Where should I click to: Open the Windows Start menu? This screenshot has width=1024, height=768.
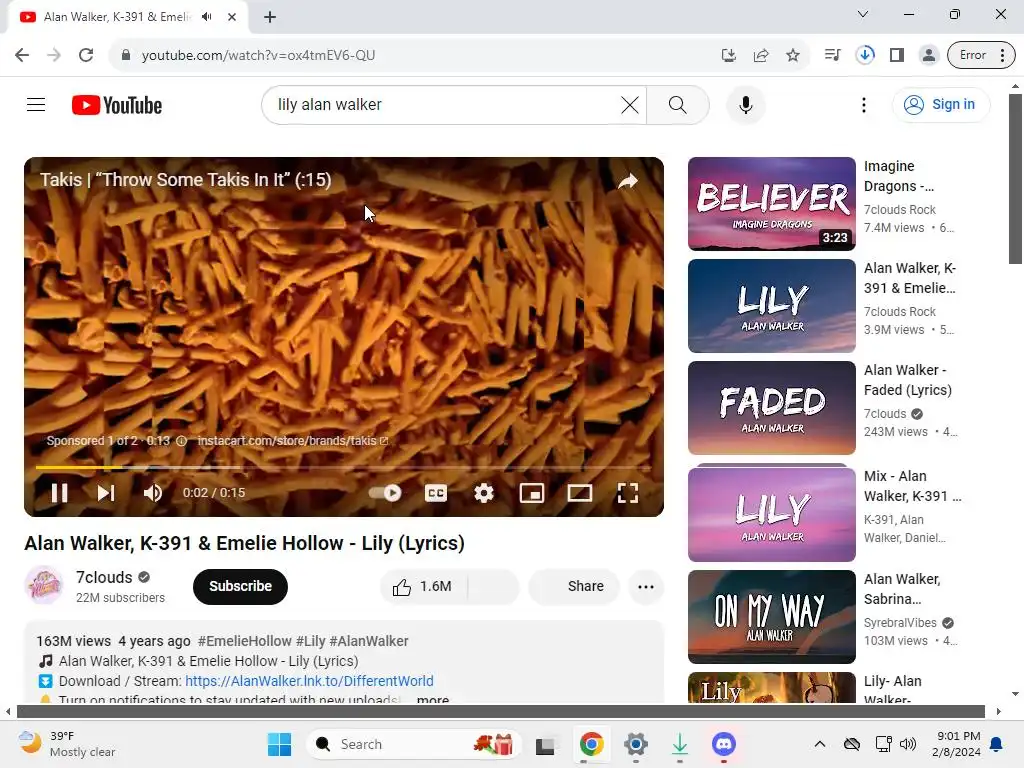280,744
